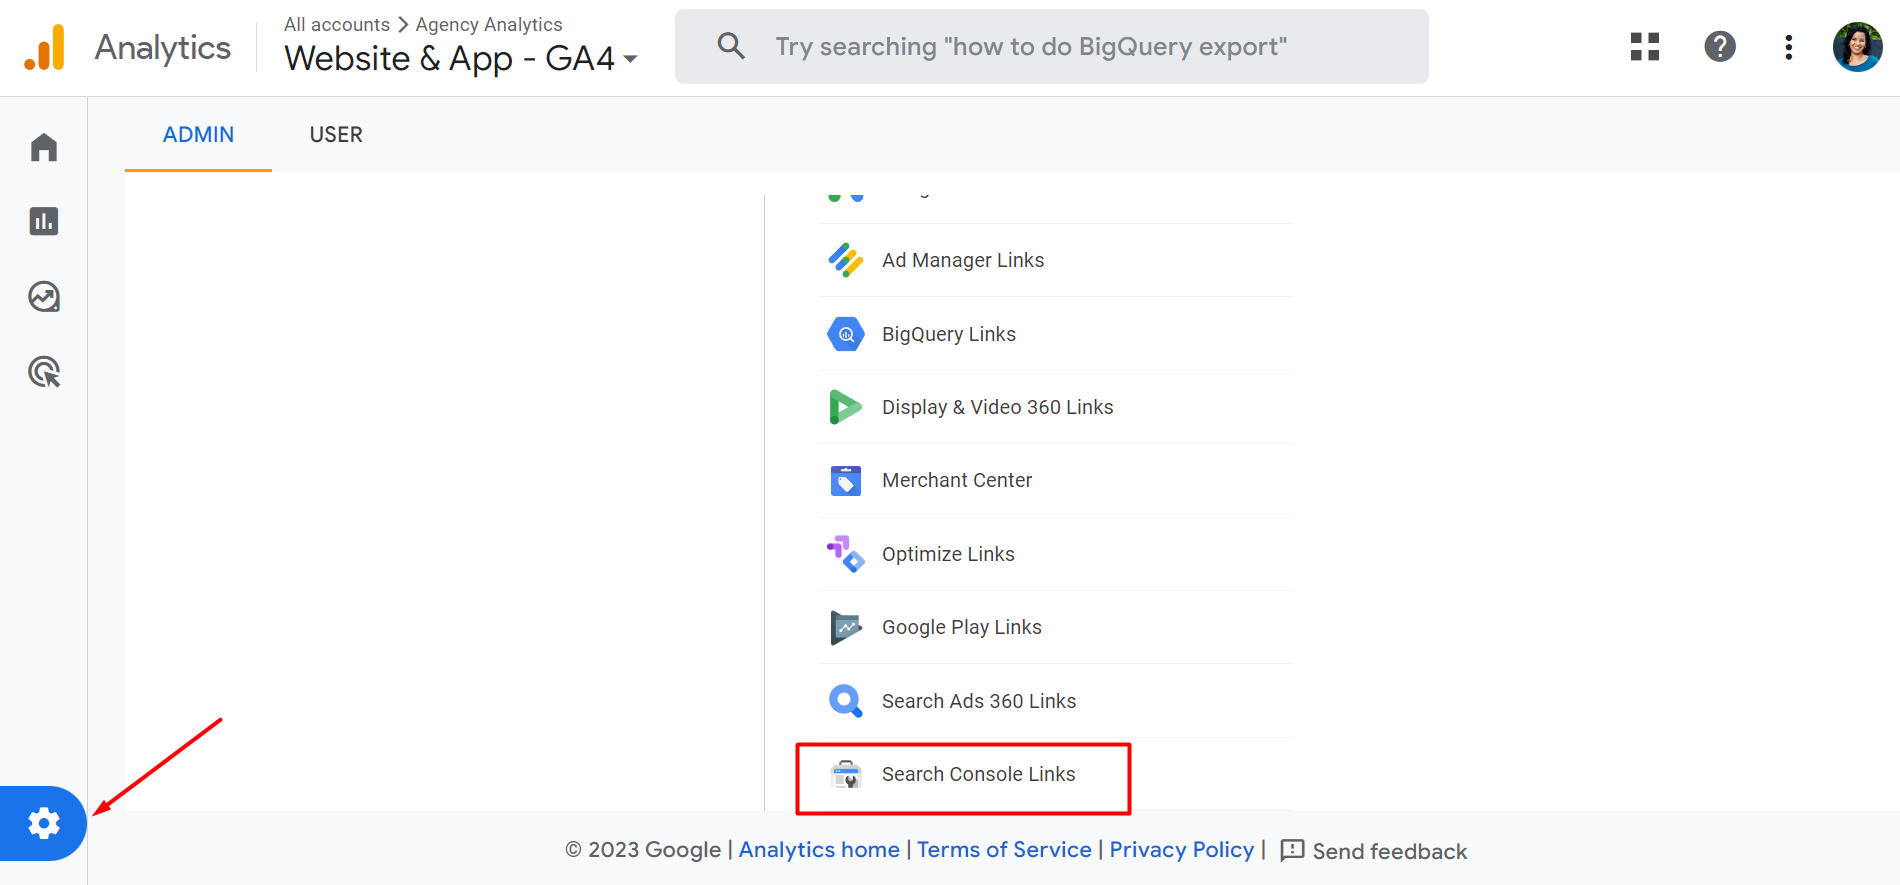This screenshot has width=1900, height=885.
Task: Switch to the USER tab
Action: [336, 135]
